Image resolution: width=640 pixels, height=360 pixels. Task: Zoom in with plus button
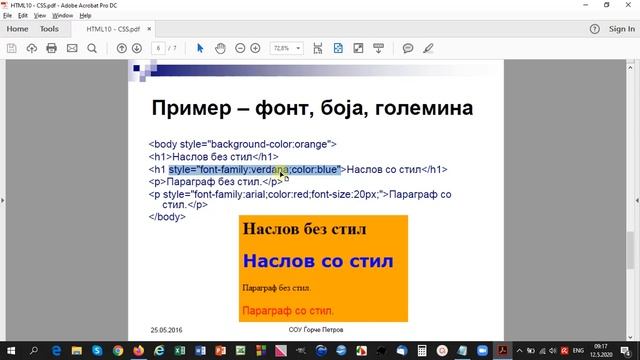255,48
